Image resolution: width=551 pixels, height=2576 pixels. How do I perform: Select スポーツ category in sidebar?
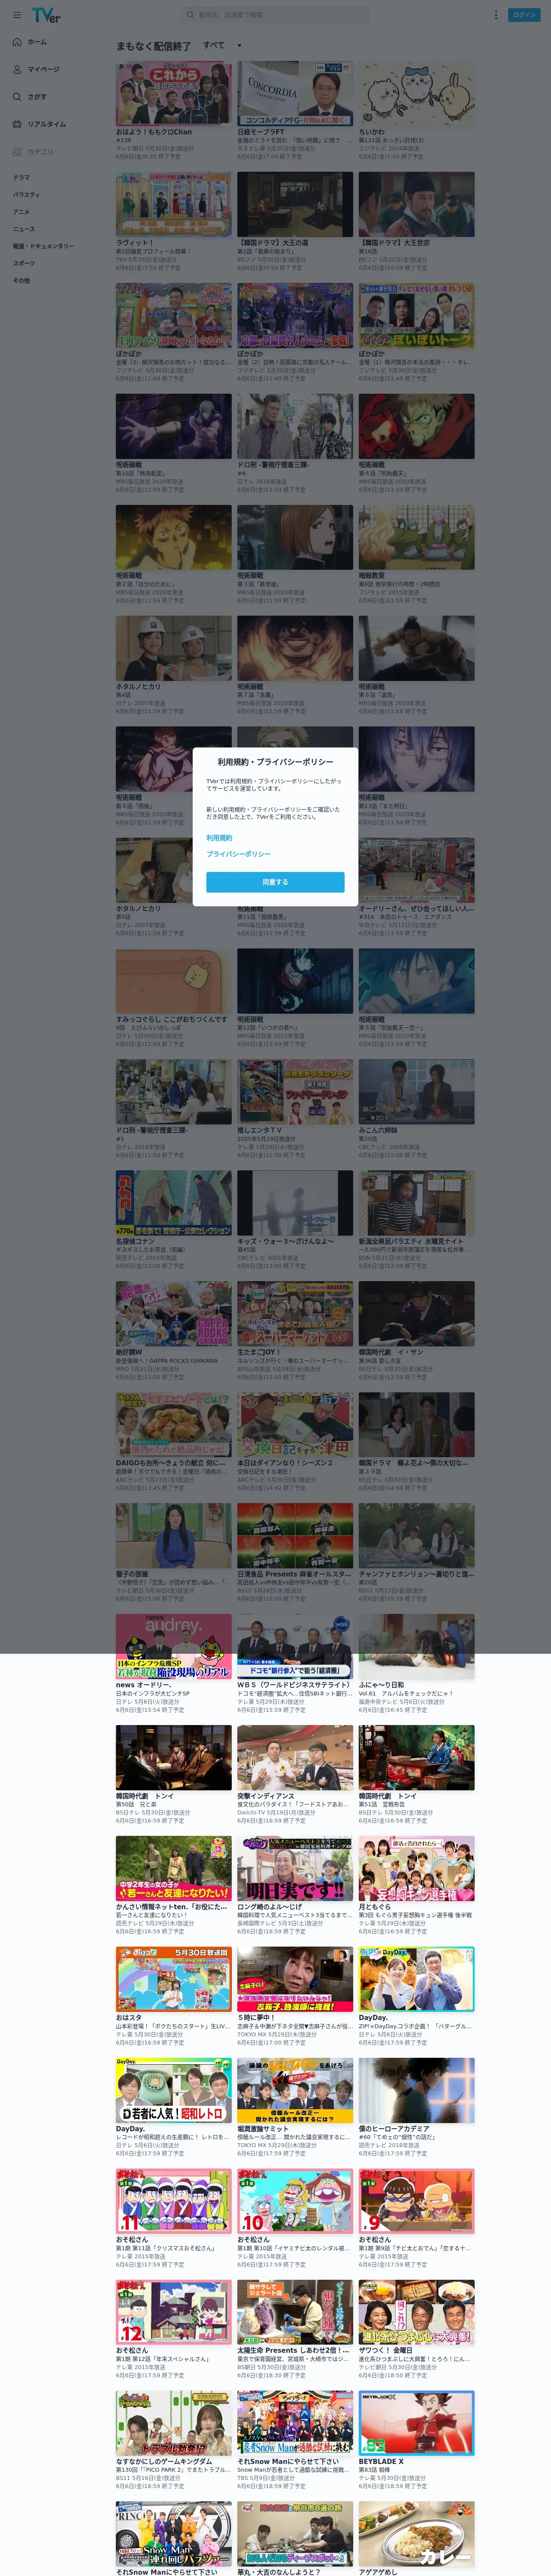click(x=23, y=263)
